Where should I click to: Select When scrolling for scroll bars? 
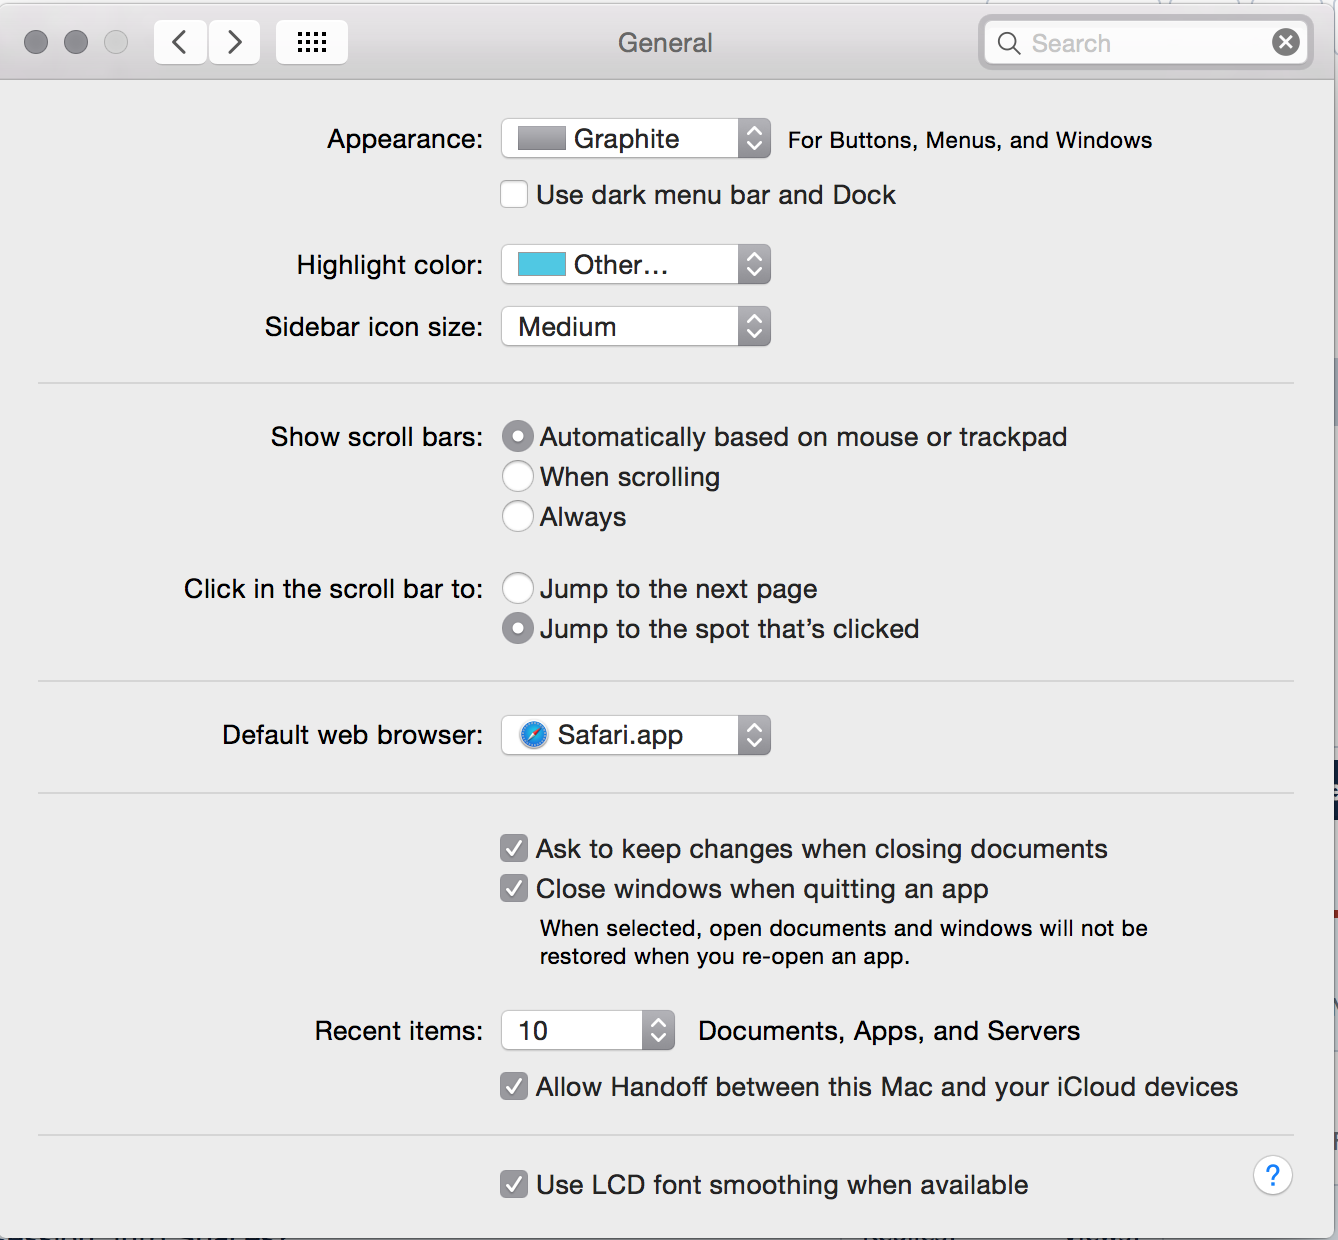point(517,476)
